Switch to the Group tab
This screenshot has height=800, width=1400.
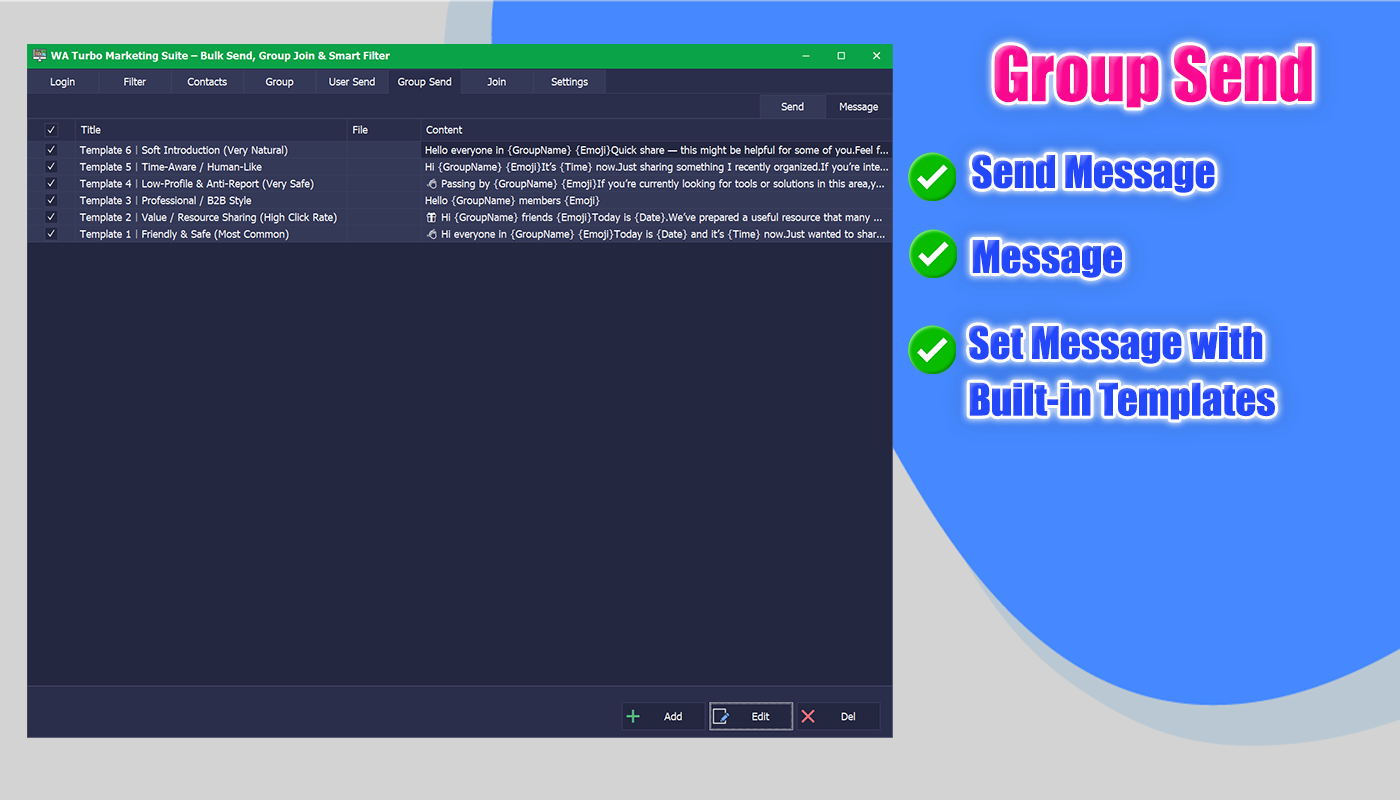(280, 82)
